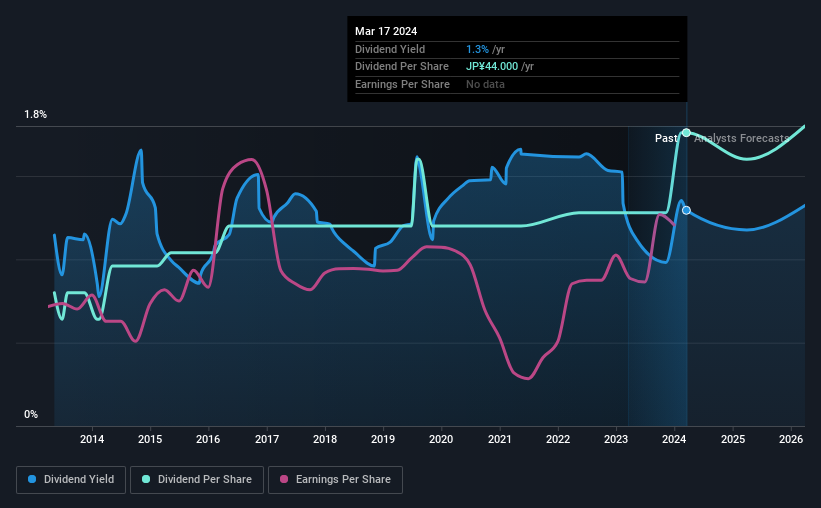
Task: Click the 2017 x-axis label
Action: coord(267,439)
